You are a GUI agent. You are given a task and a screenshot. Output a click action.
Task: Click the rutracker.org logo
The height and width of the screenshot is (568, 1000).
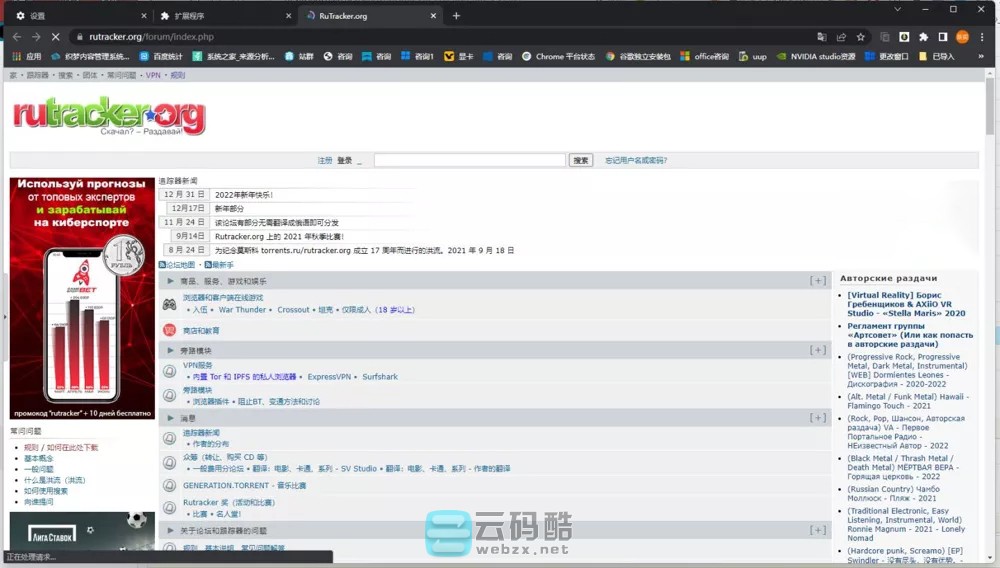point(109,117)
